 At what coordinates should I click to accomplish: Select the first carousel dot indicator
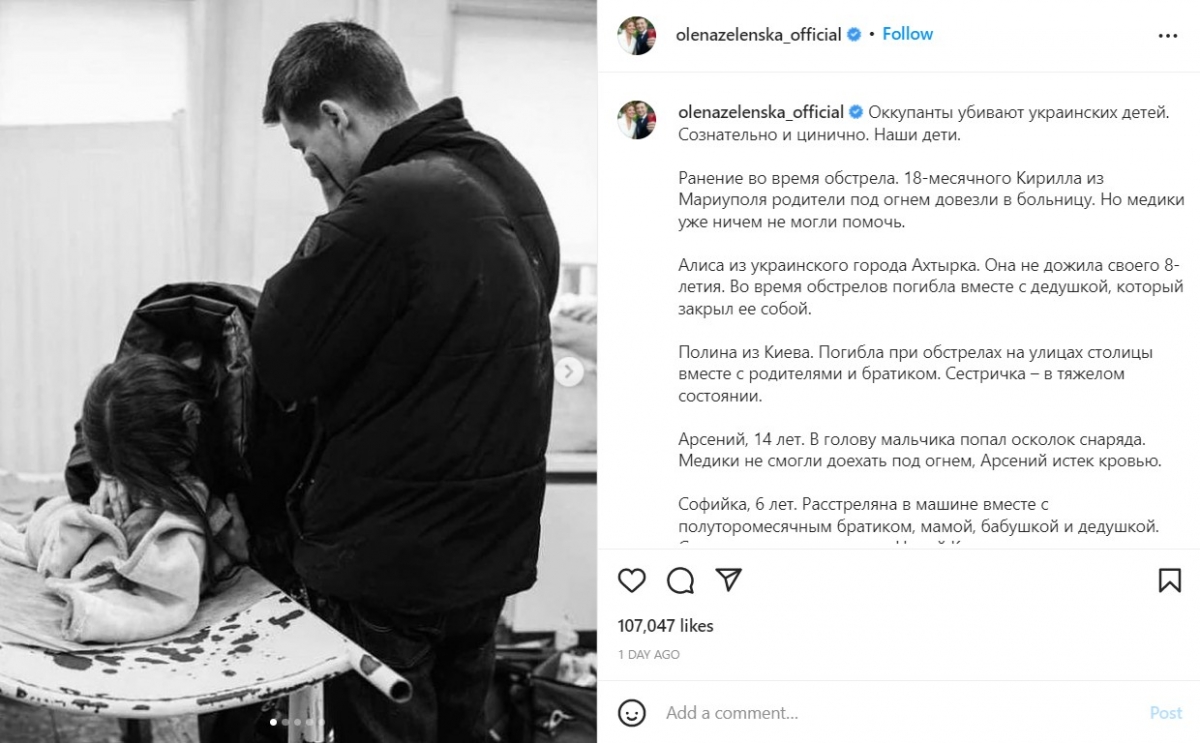click(274, 721)
